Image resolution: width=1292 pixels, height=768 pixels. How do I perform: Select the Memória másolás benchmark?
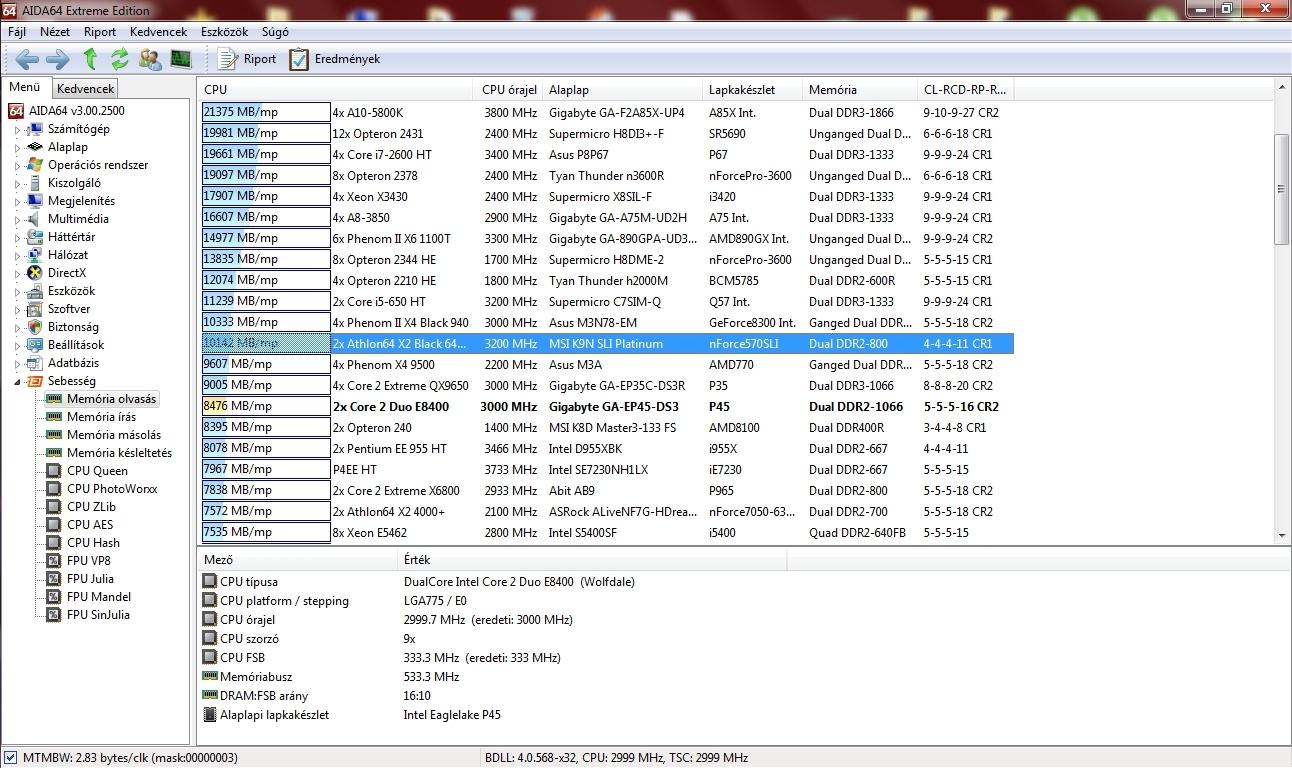(x=113, y=435)
